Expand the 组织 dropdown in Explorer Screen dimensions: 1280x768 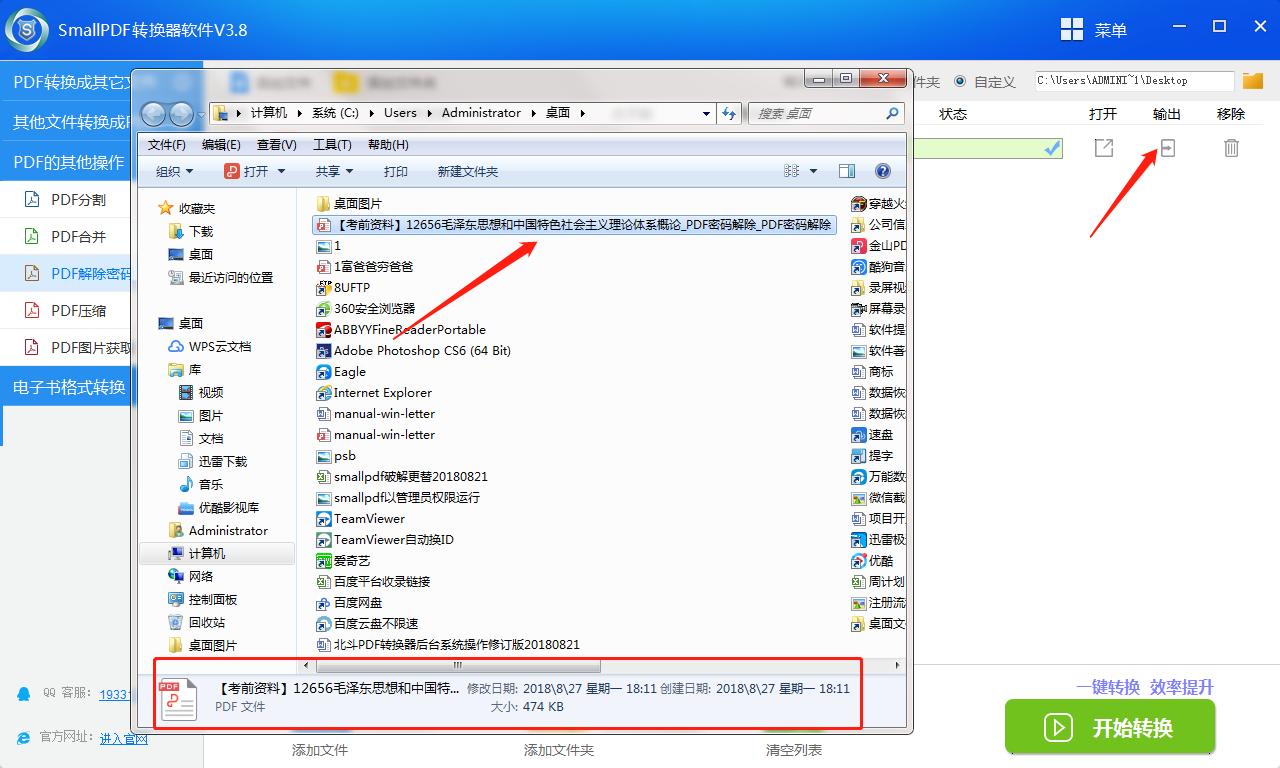174,171
